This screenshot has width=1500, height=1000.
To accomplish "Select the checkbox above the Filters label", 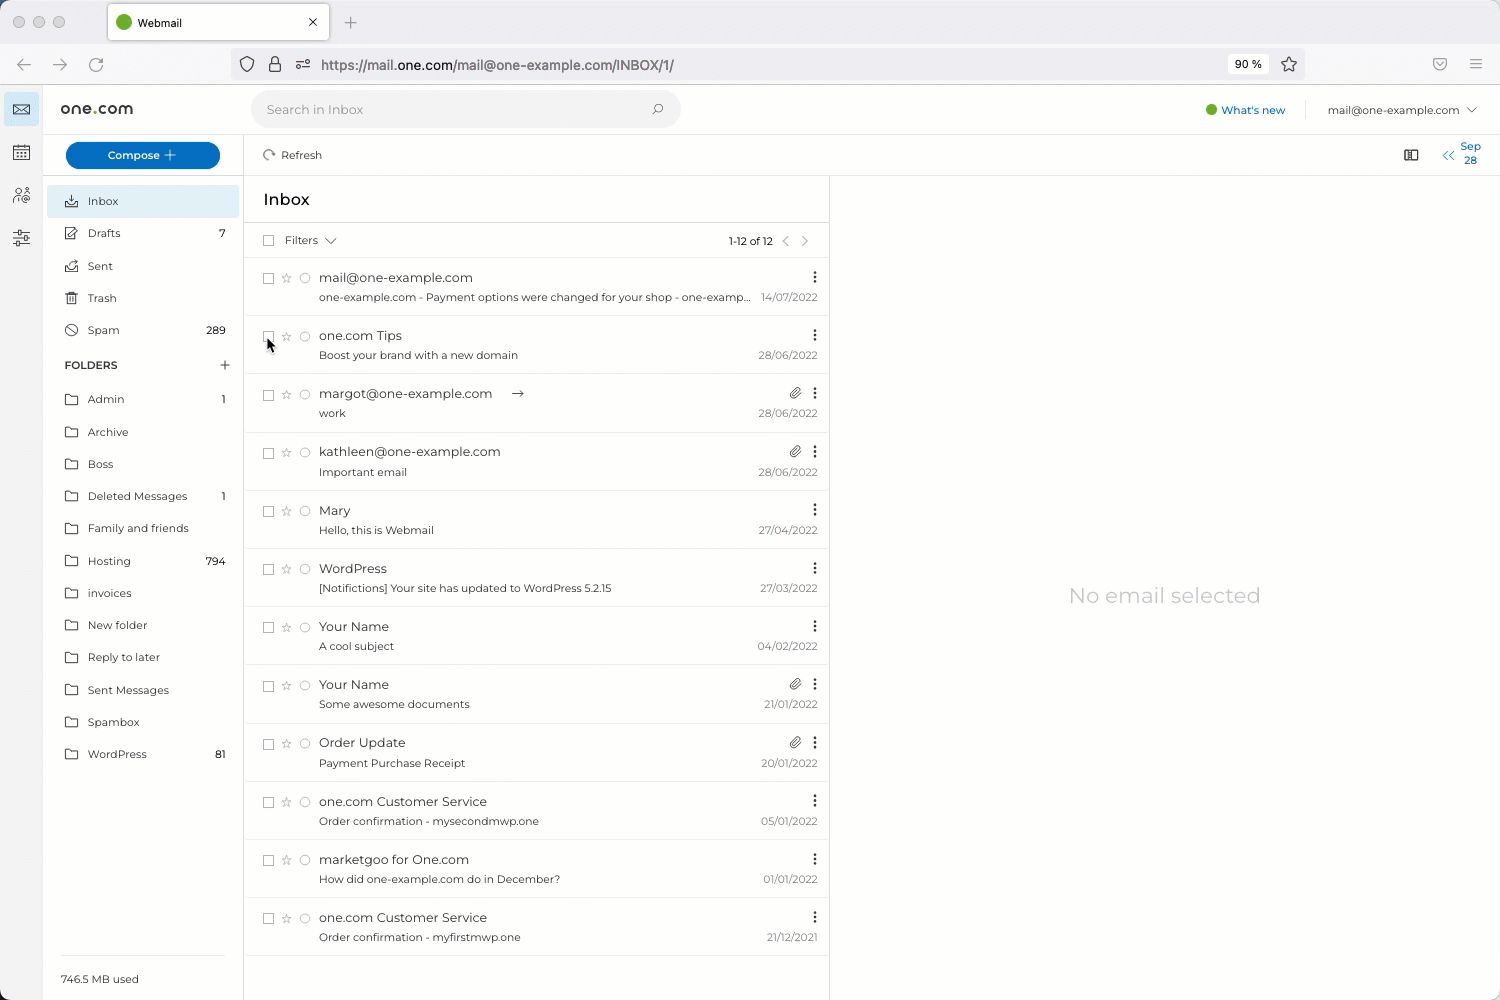I will coord(268,240).
